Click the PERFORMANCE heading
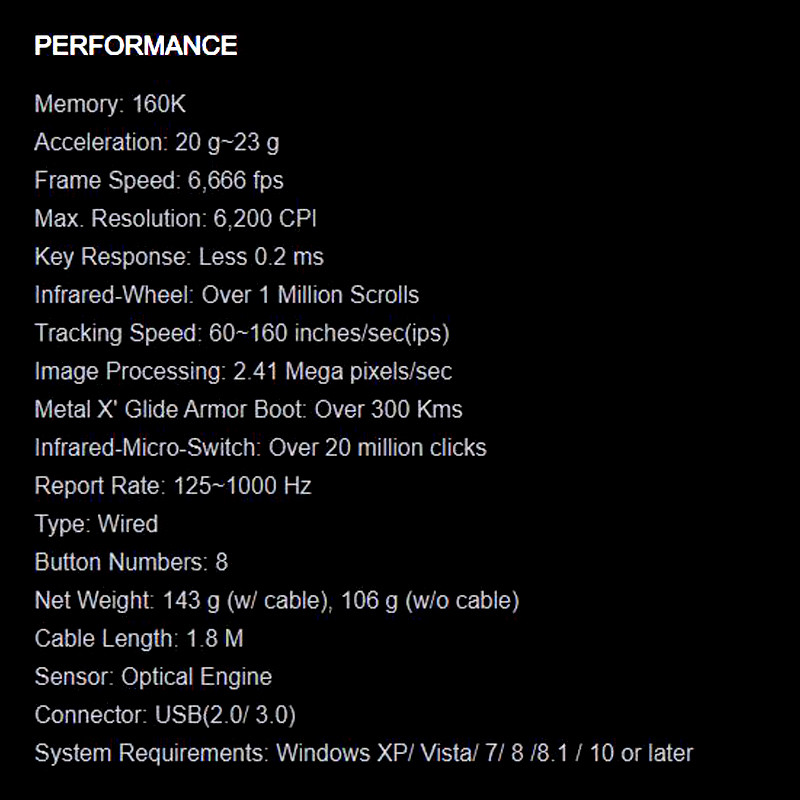The image size is (800, 800). tap(136, 46)
